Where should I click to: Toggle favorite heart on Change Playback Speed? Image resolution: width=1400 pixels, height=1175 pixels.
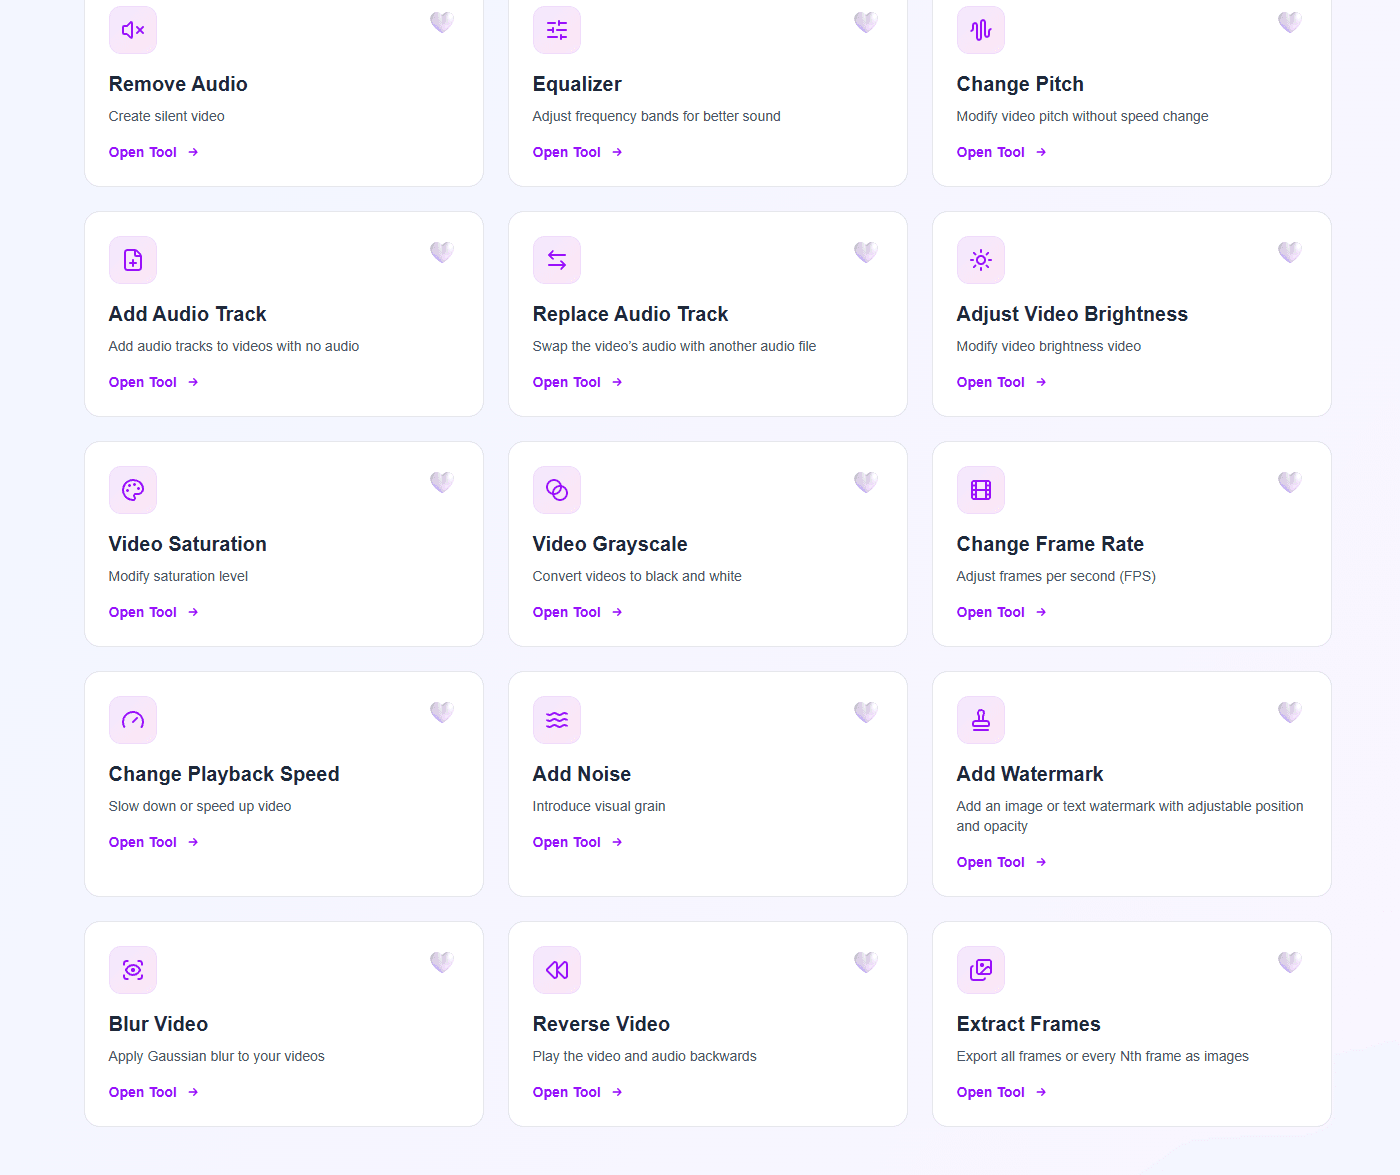[x=442, y=712]
